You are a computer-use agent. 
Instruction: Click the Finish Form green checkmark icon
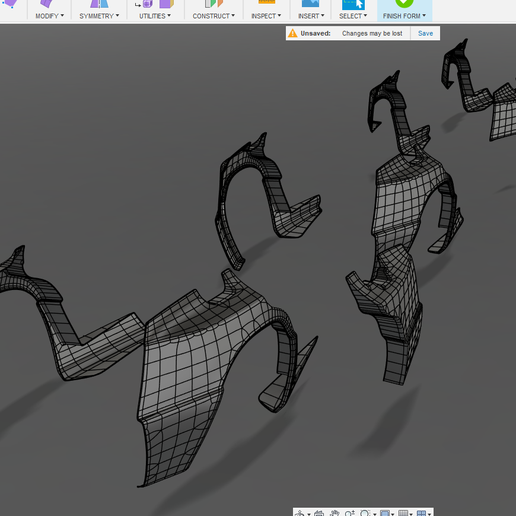click(404, 3)
